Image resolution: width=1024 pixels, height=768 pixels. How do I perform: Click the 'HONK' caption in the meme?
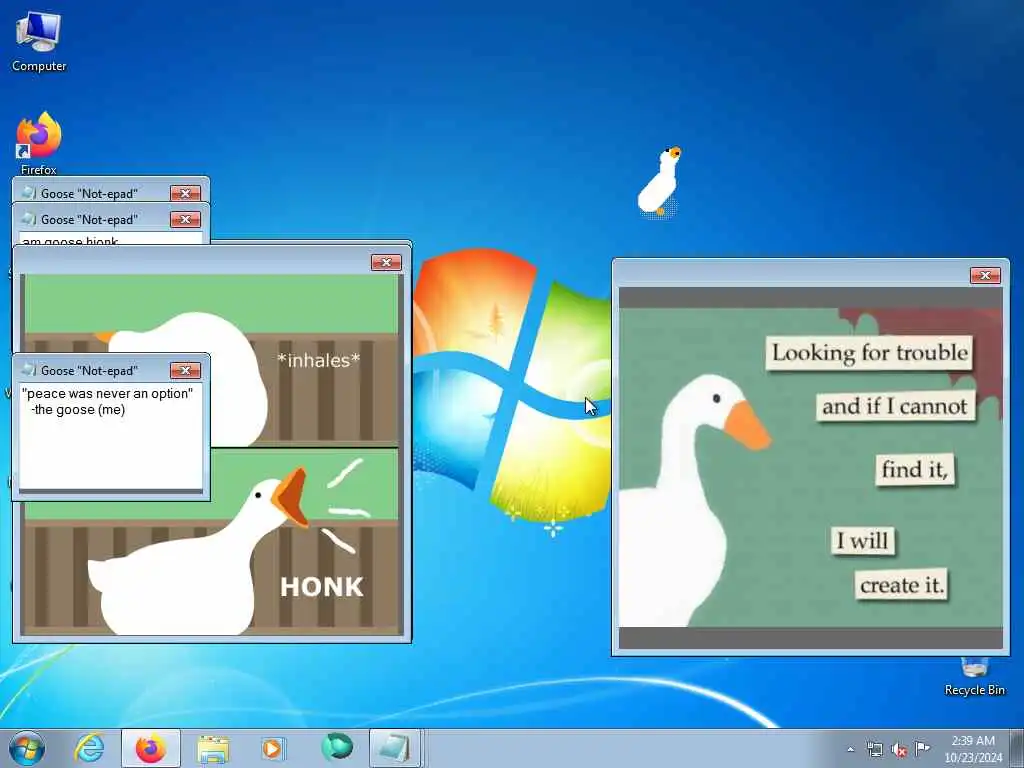[x=322, y=586]
